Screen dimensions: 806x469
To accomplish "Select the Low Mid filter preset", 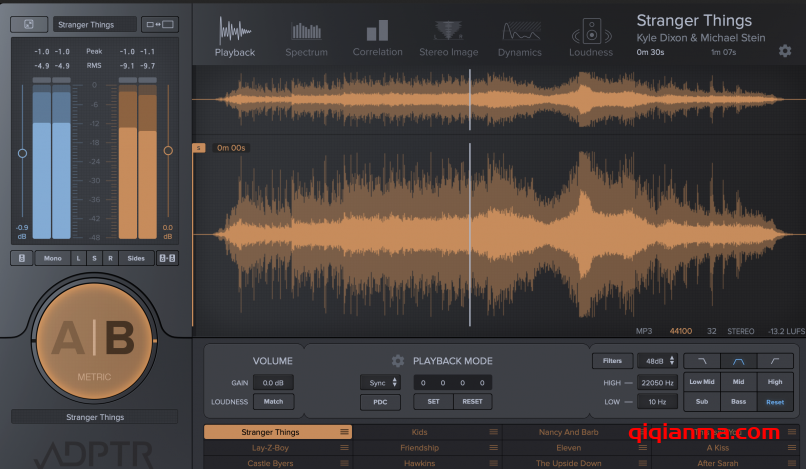I will coord(702,382).
